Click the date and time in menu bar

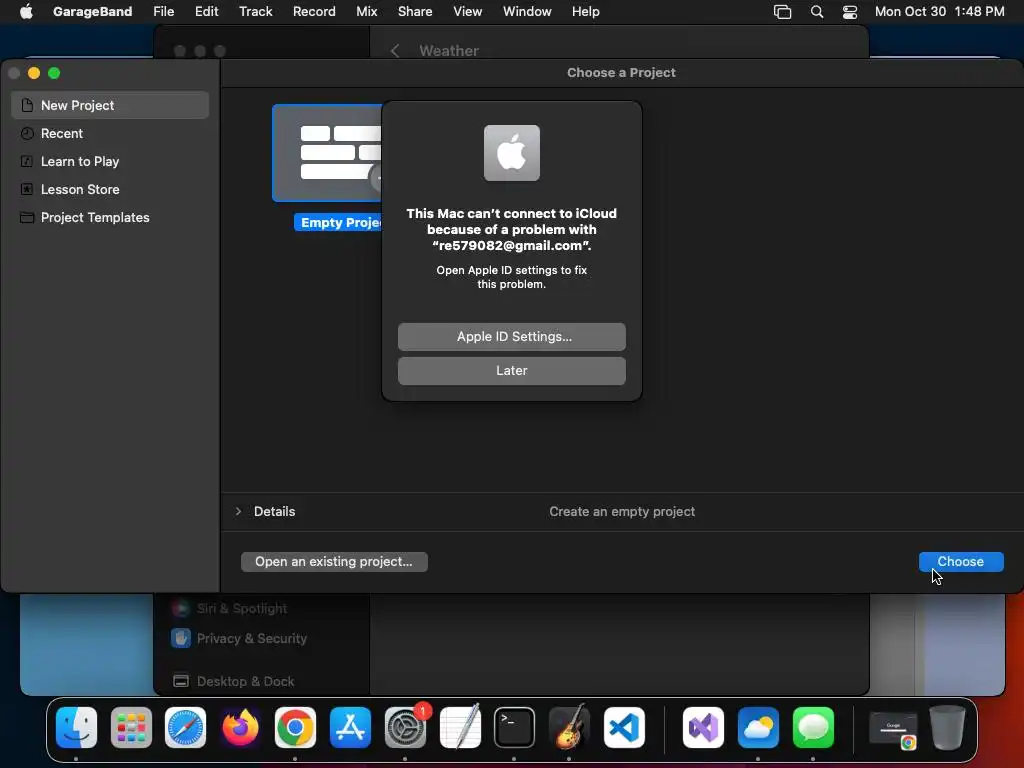[939, 11]
